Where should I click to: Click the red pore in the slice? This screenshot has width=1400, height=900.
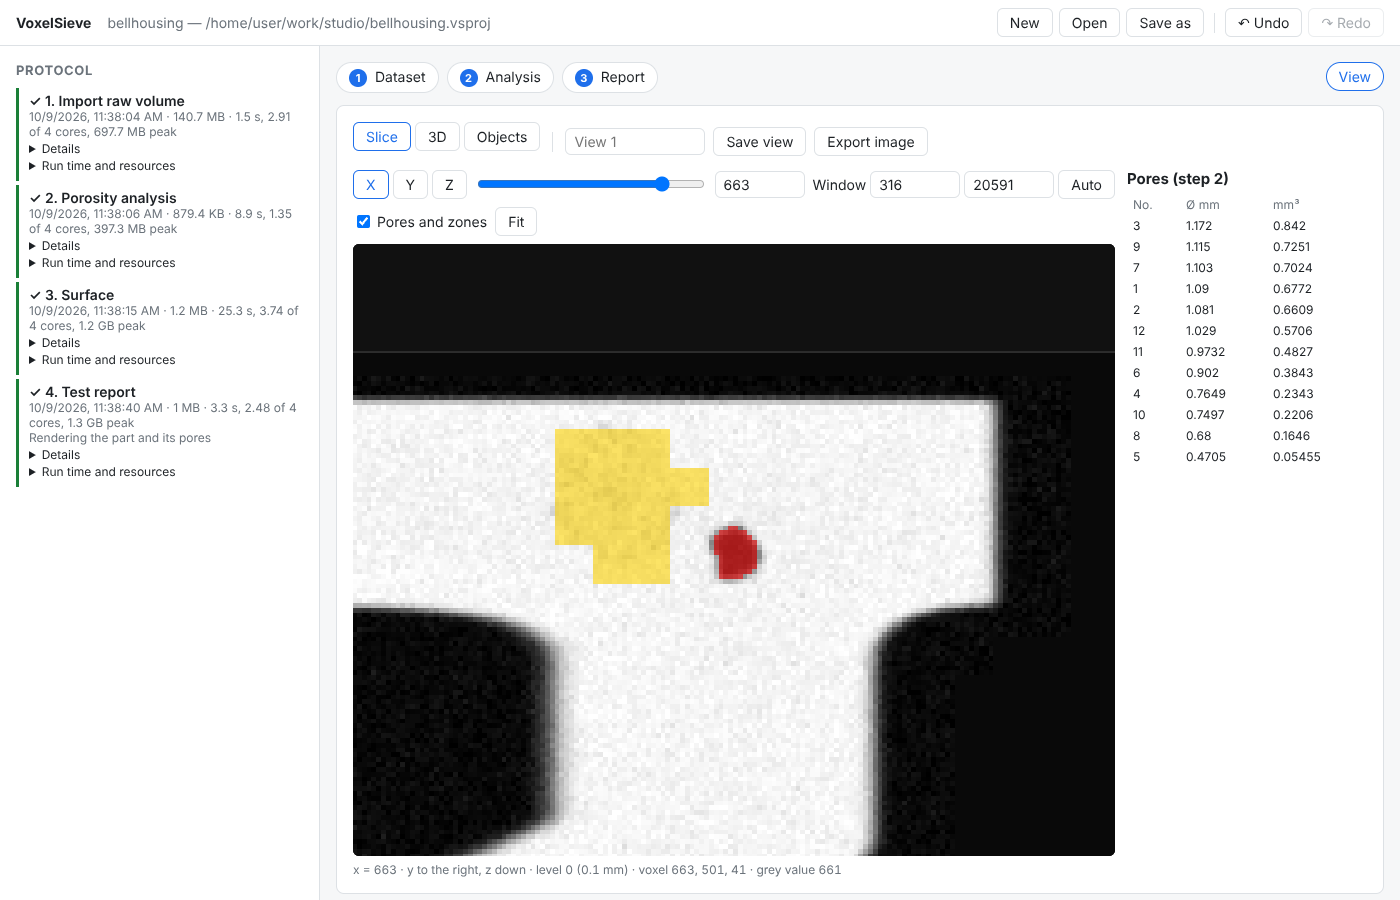tap(736, 552)
